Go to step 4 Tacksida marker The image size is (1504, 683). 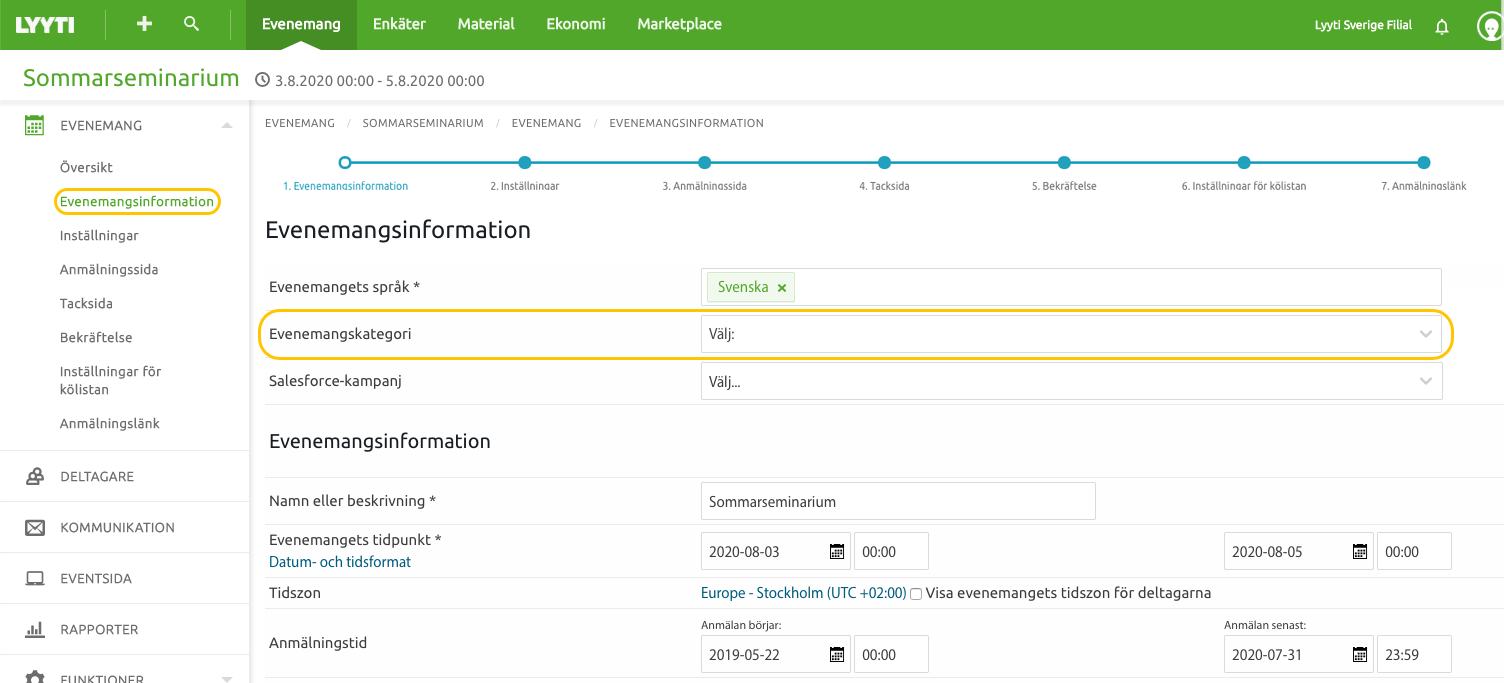(x=884, y=162)
